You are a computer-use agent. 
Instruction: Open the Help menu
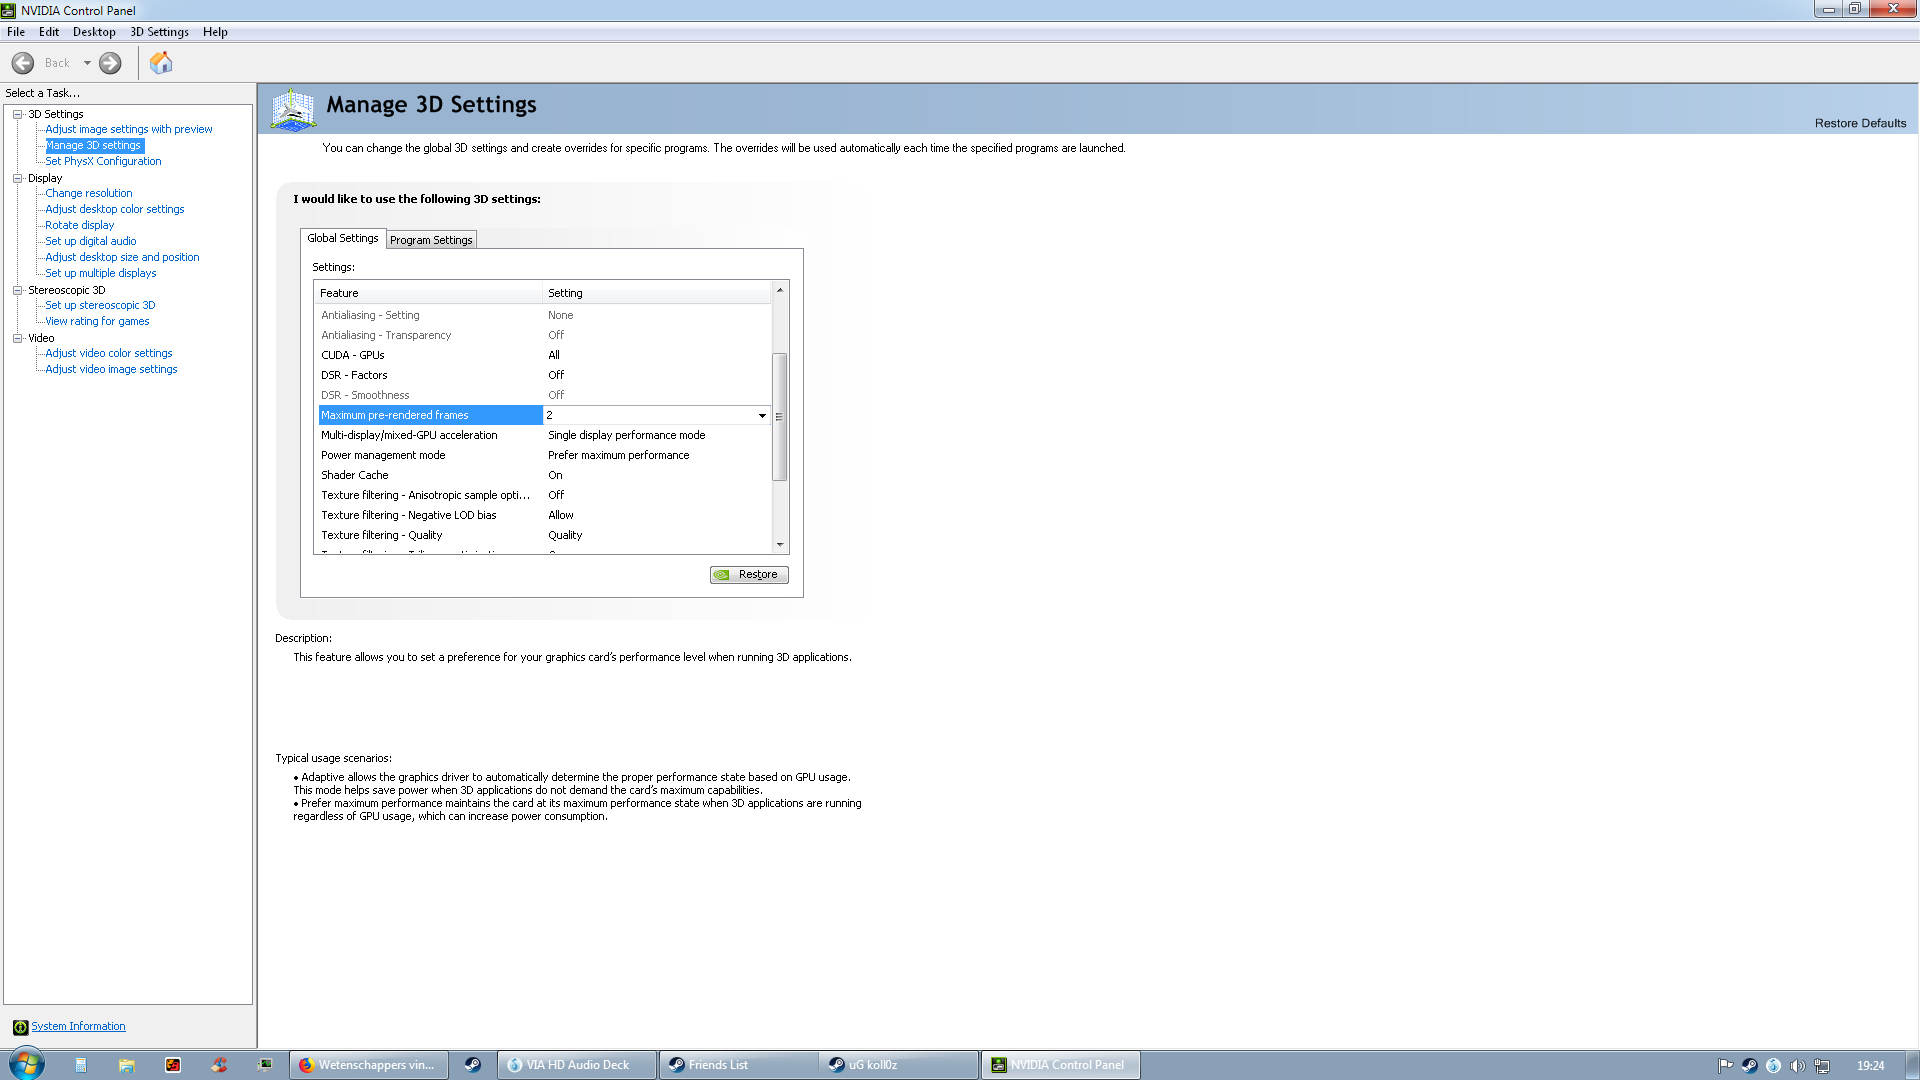point(215,32)
